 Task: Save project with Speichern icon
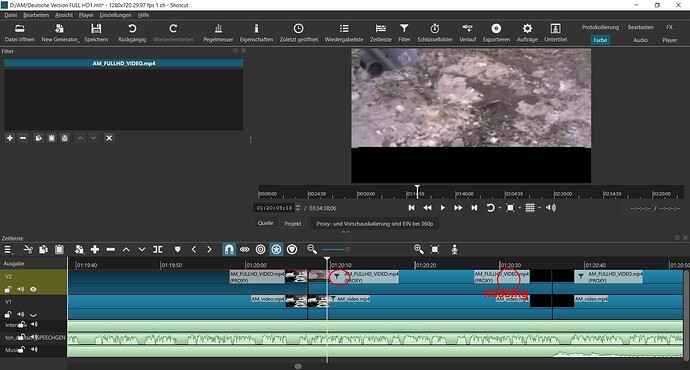click(96, 29)
